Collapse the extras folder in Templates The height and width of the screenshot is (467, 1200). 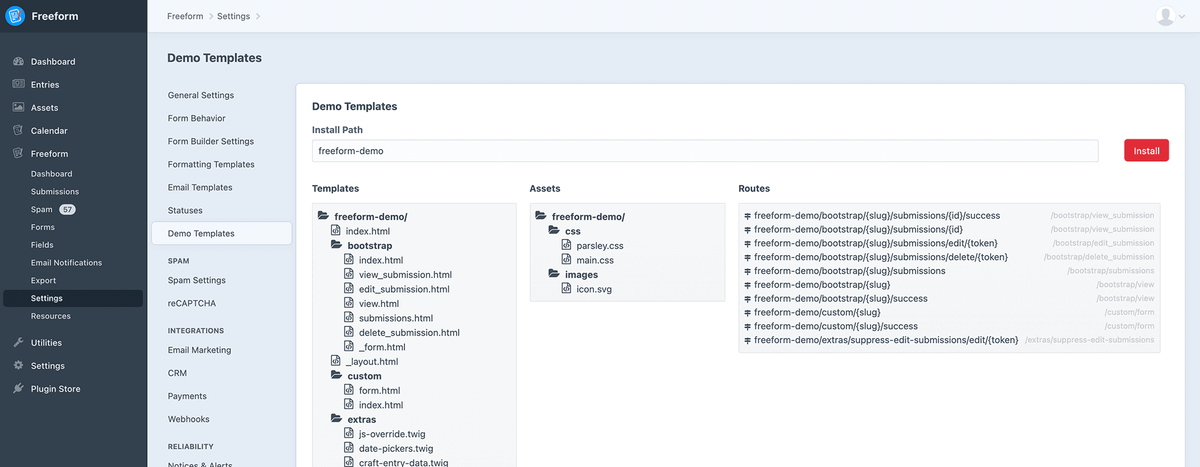[337, 420]
